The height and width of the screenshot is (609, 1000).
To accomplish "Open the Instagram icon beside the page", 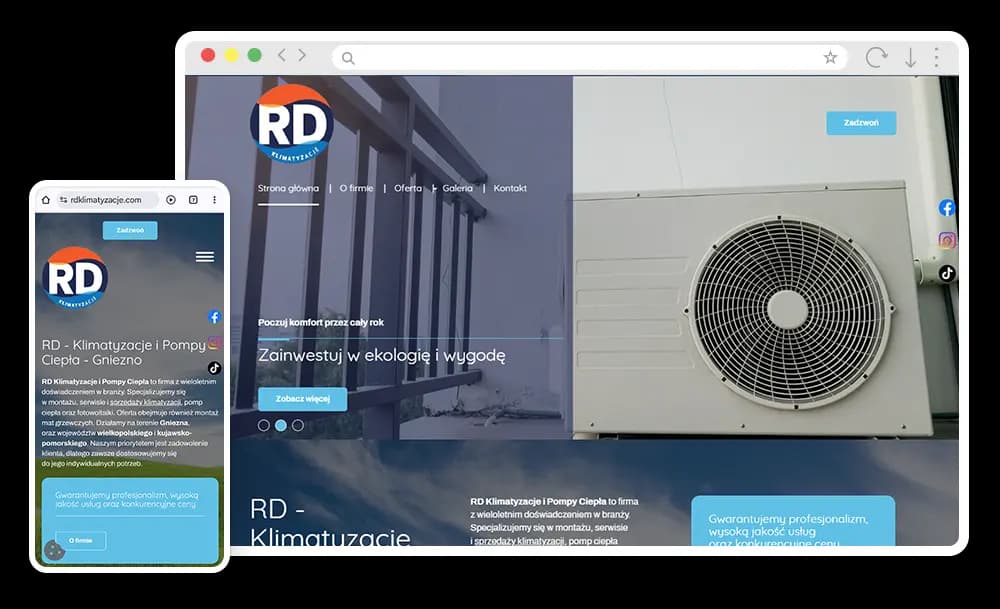I will (945, 241).
